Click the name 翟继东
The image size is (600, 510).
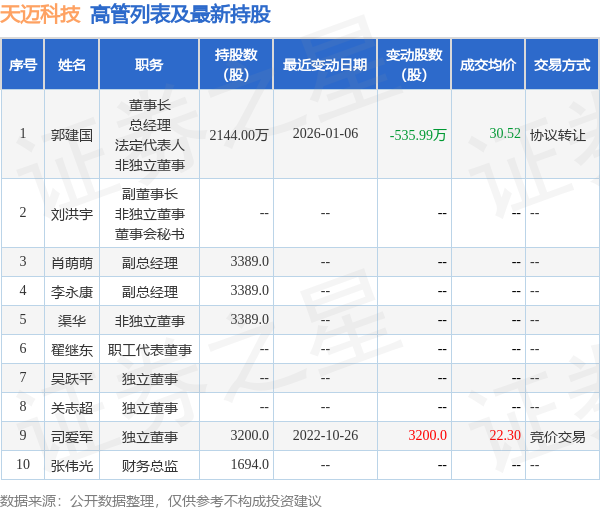coord(72,350)
